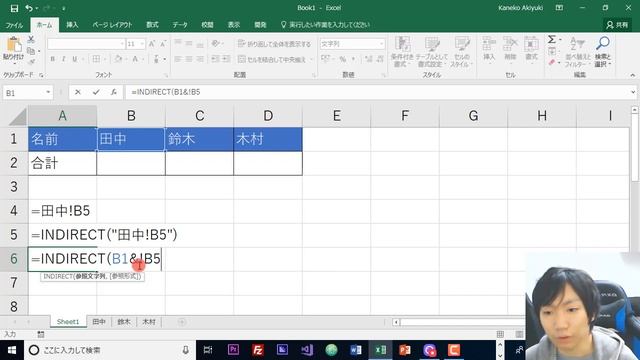
Task: Expand the formula bar with its arrow
Action: 633,92
